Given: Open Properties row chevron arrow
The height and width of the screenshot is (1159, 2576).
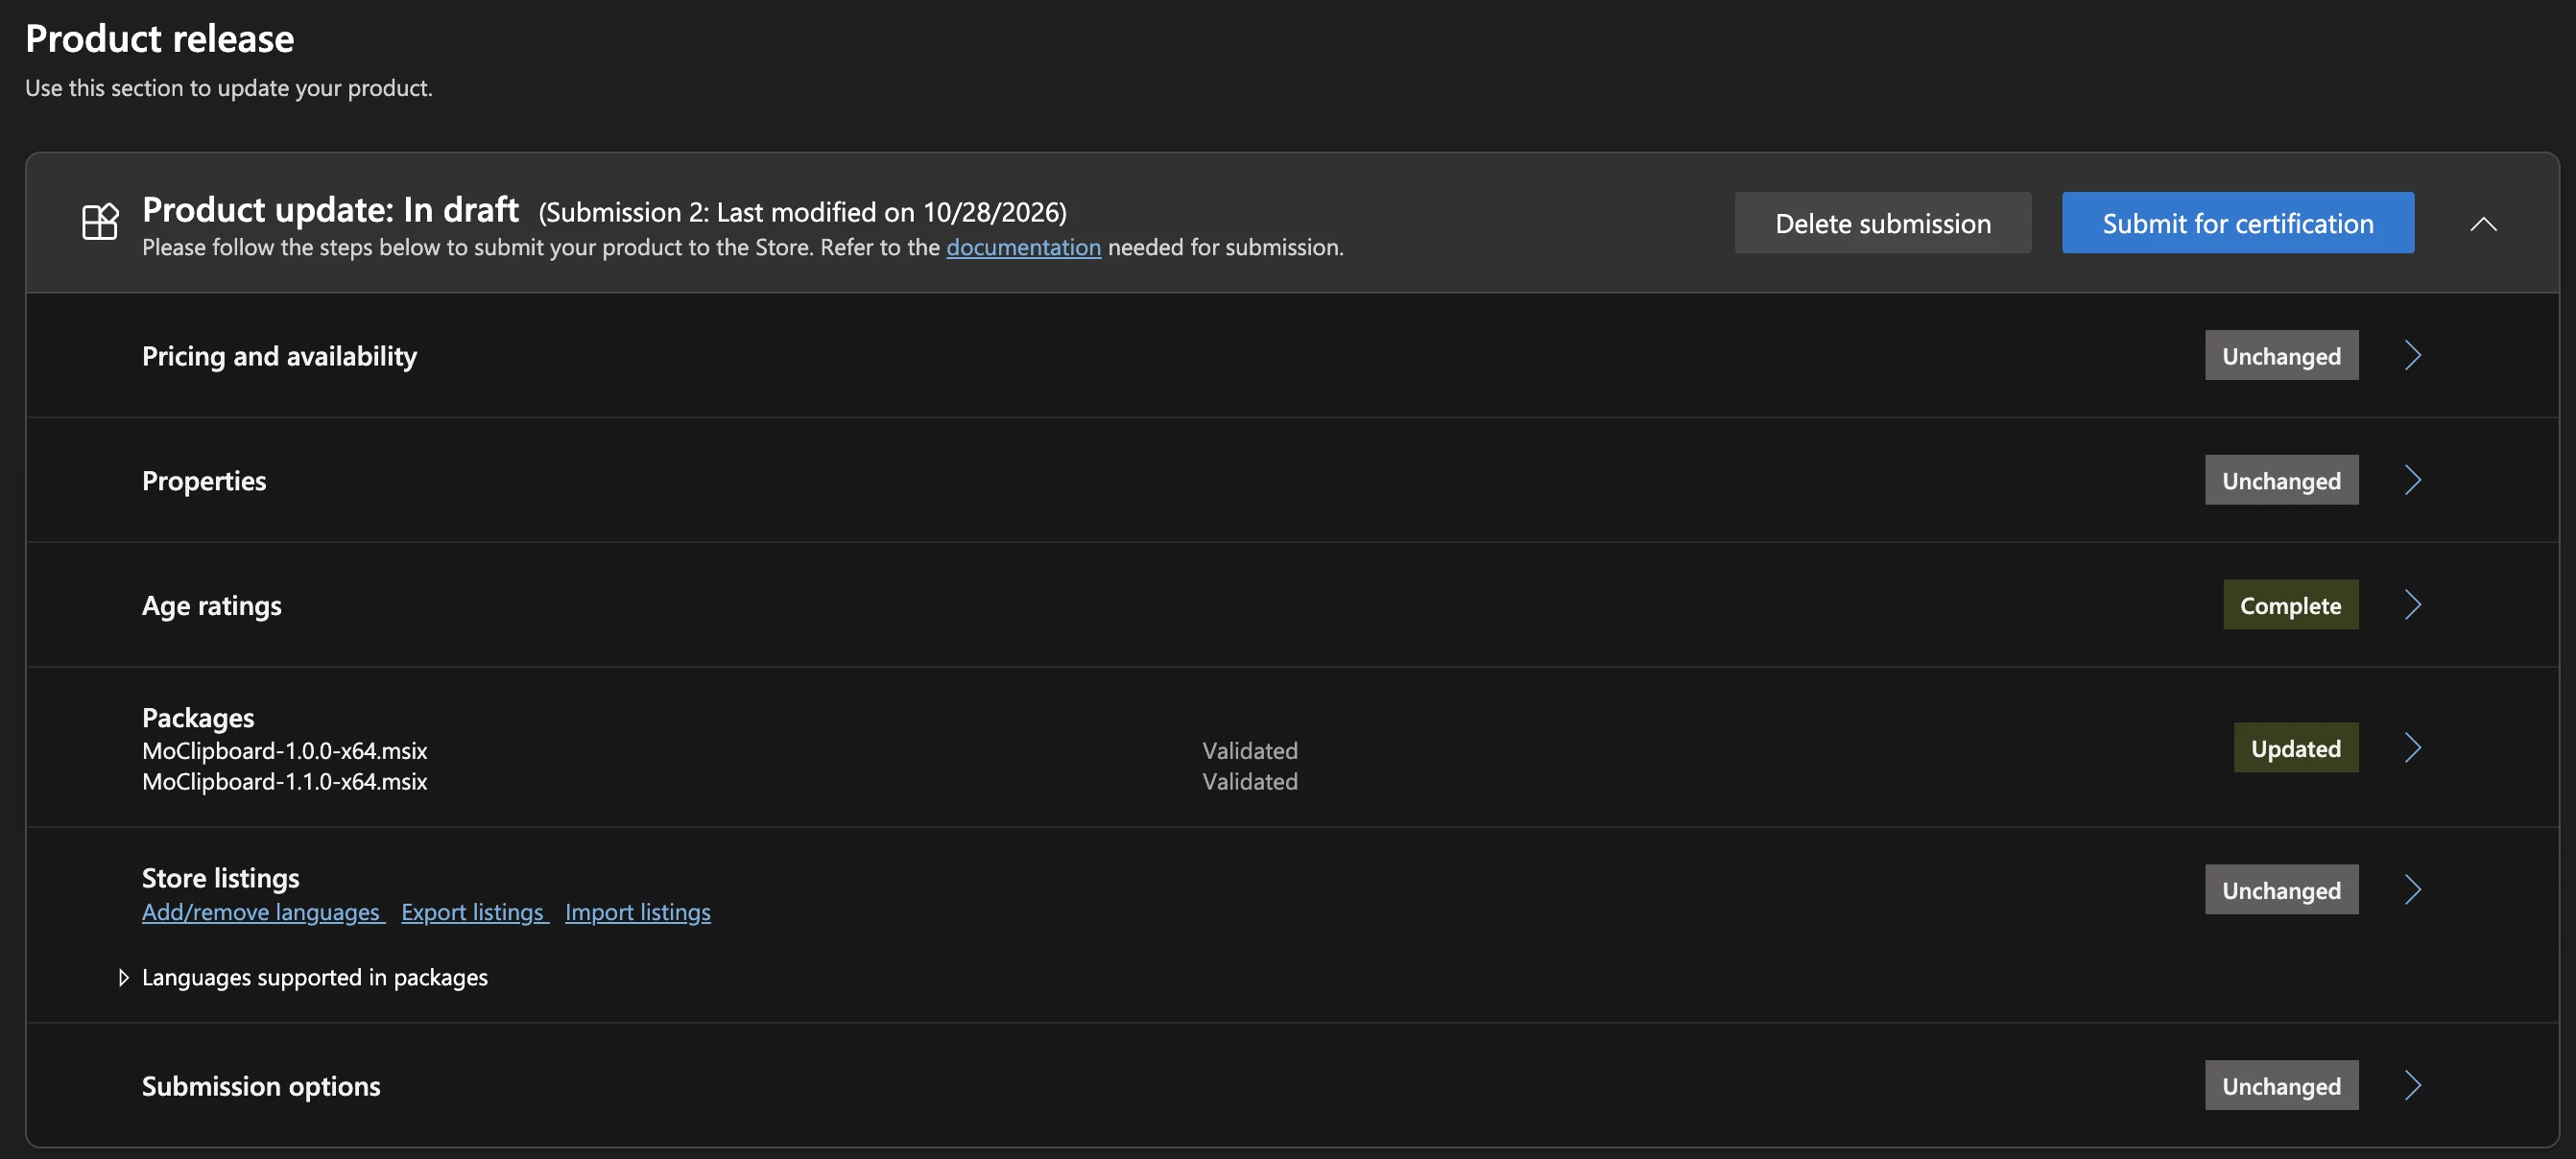Looking at the screenshot, I should tap(2412, 480).
